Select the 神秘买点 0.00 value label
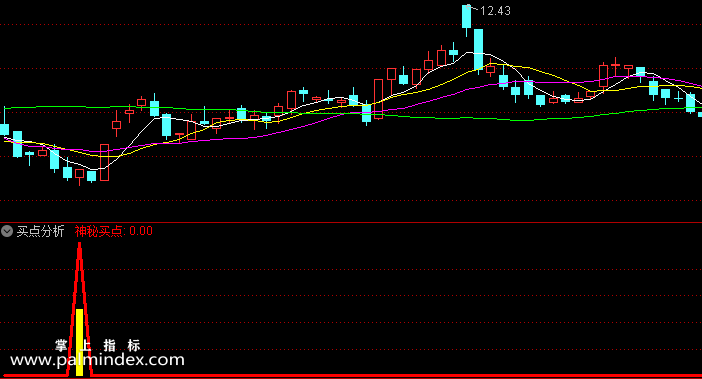 [114, 231]
